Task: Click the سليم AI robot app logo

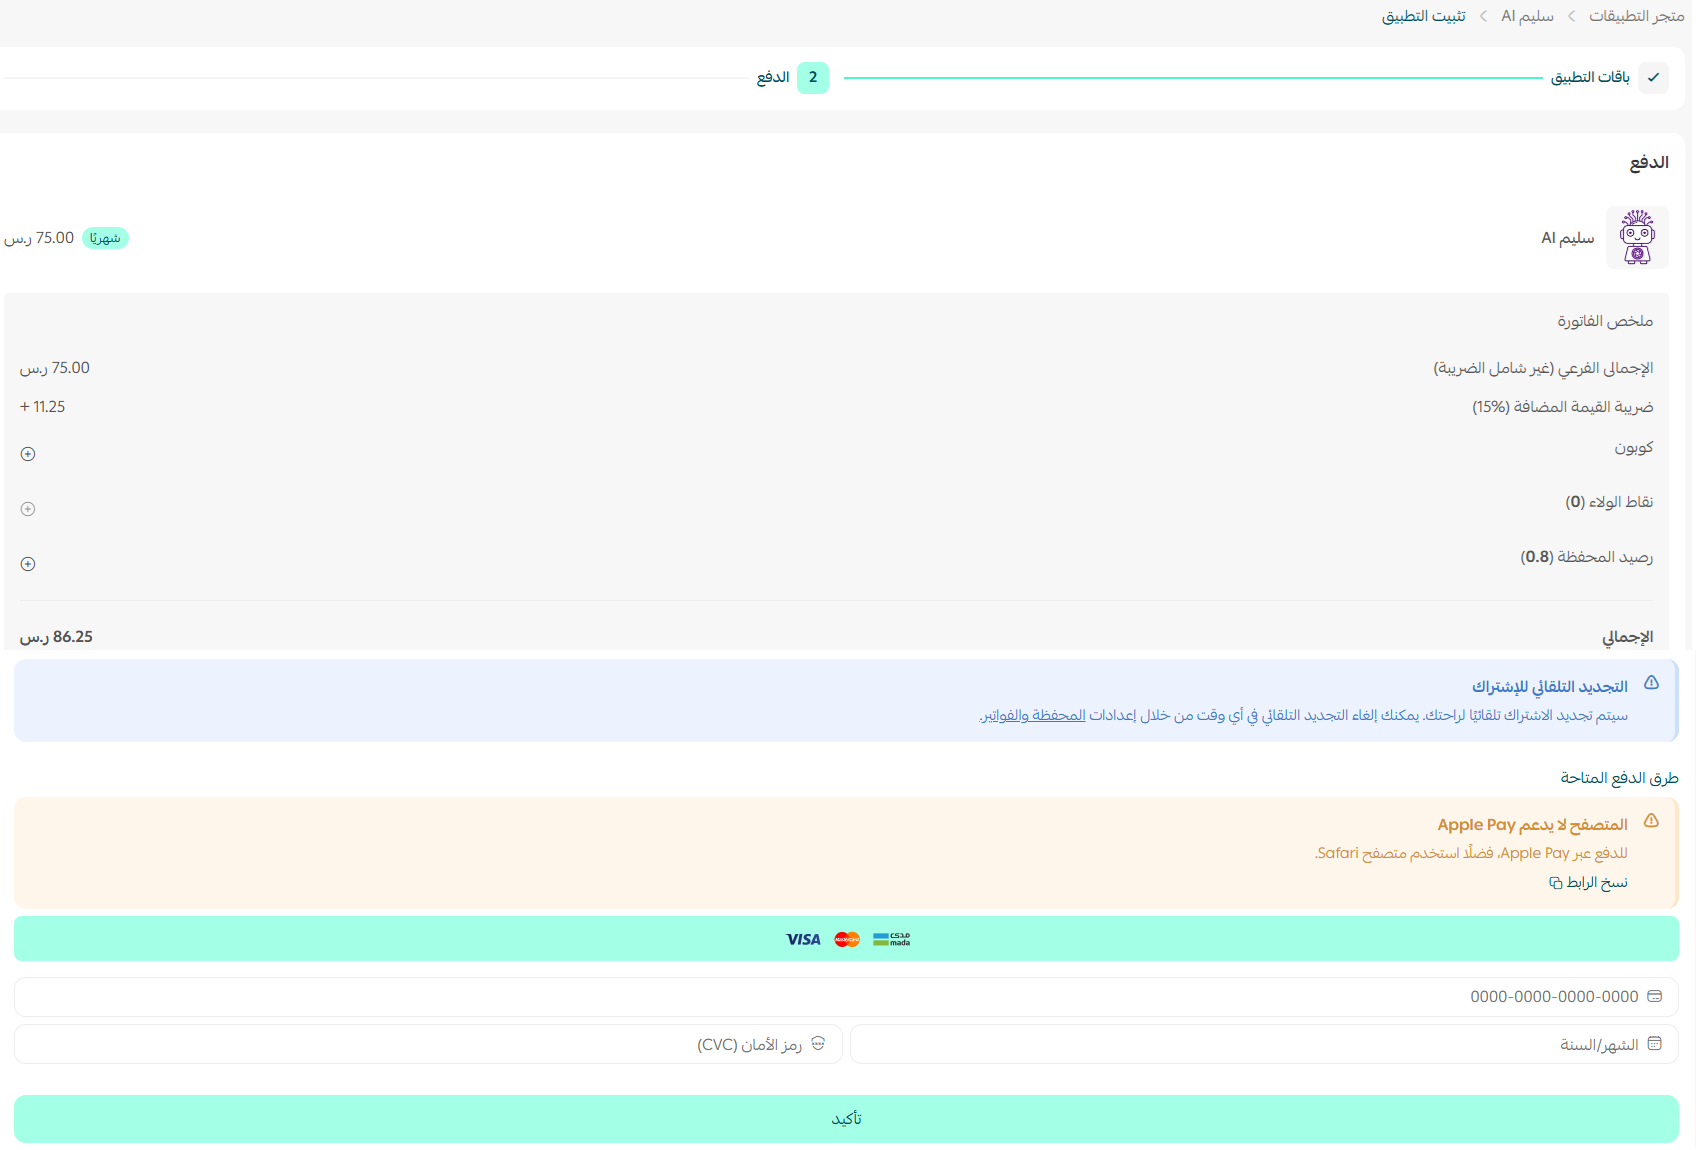Action: point(1637,237)
